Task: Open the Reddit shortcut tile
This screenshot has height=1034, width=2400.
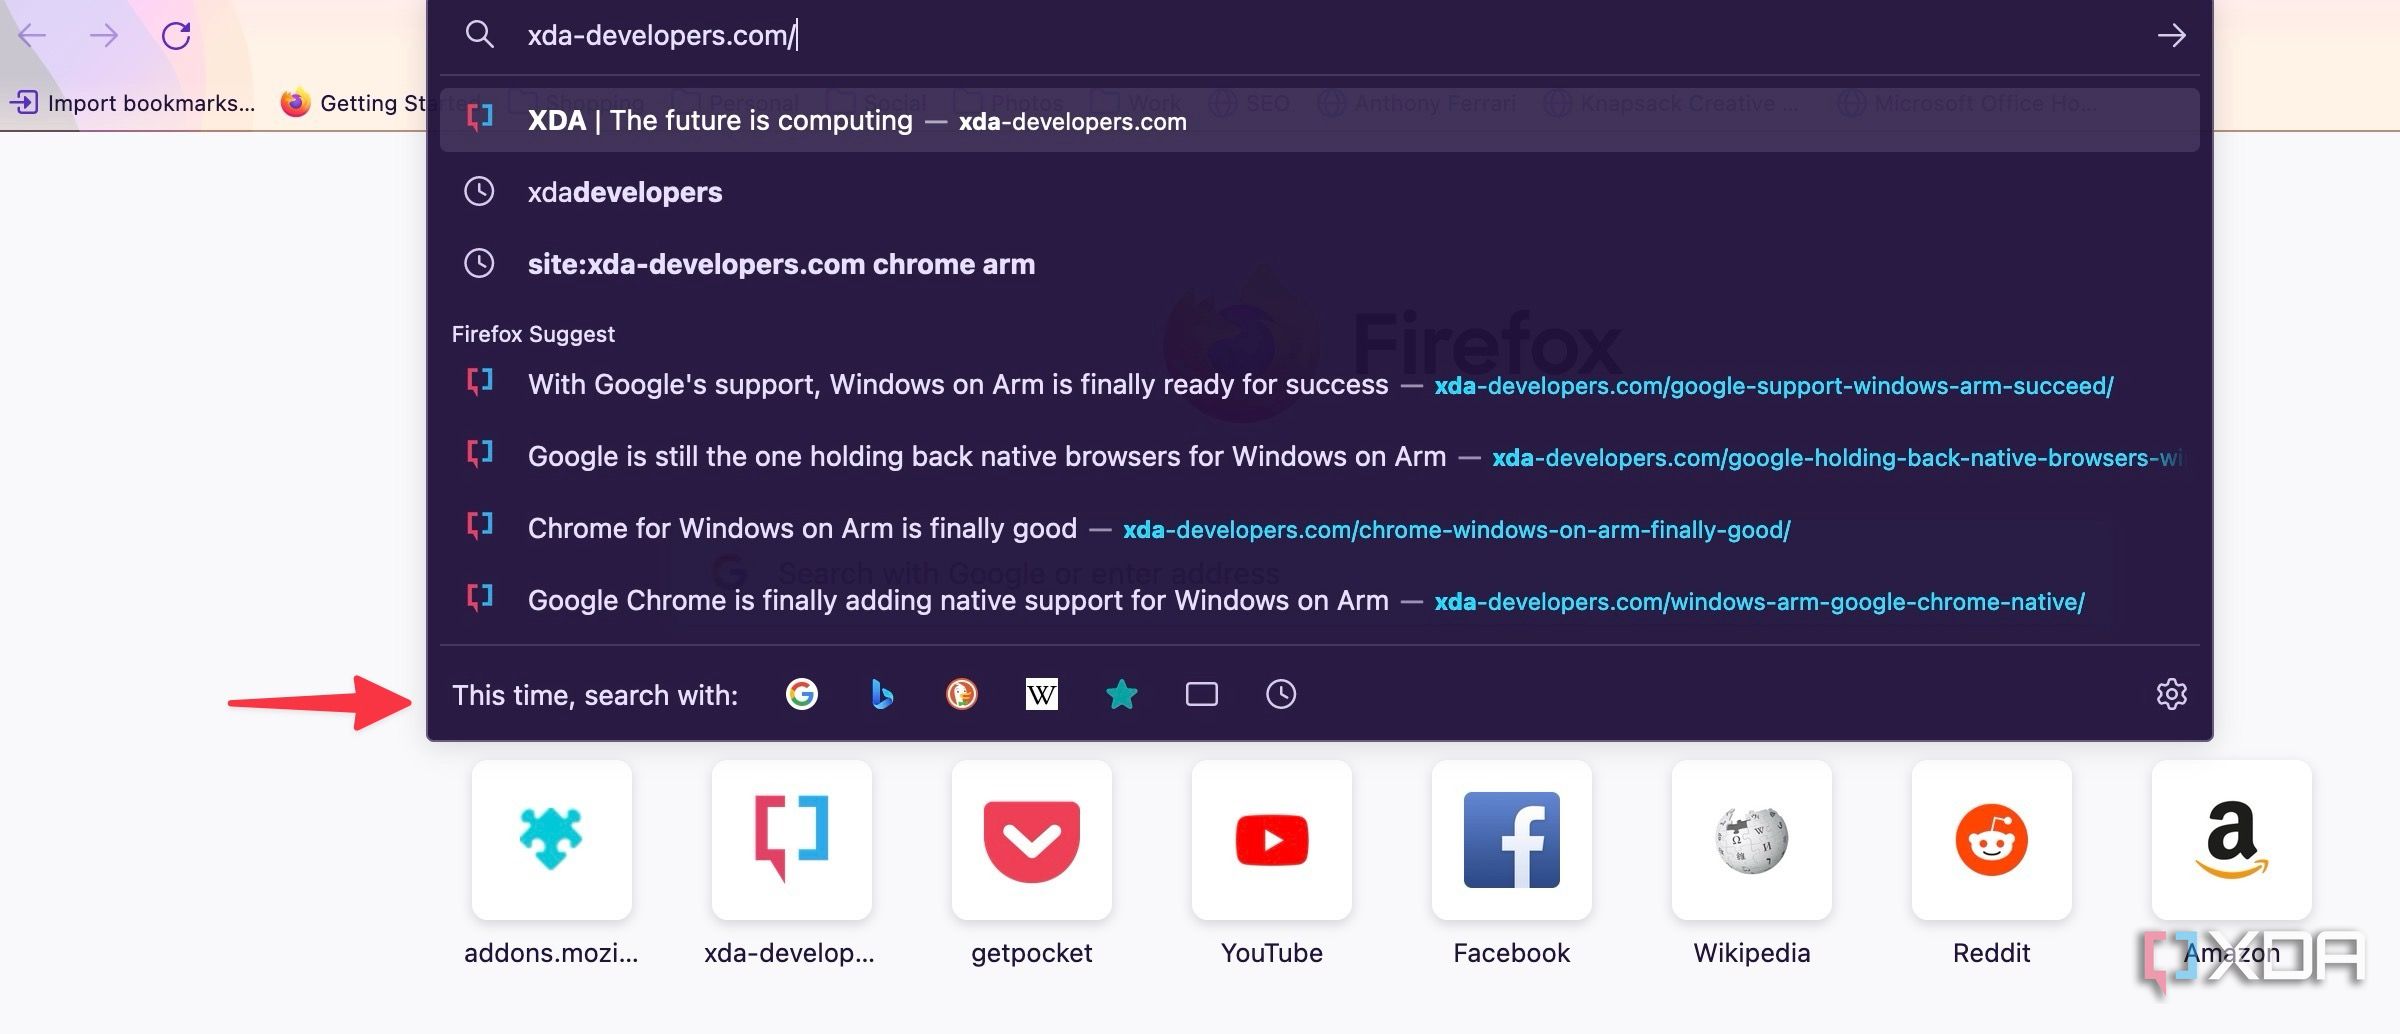Action: click(x=1991, y=840)
